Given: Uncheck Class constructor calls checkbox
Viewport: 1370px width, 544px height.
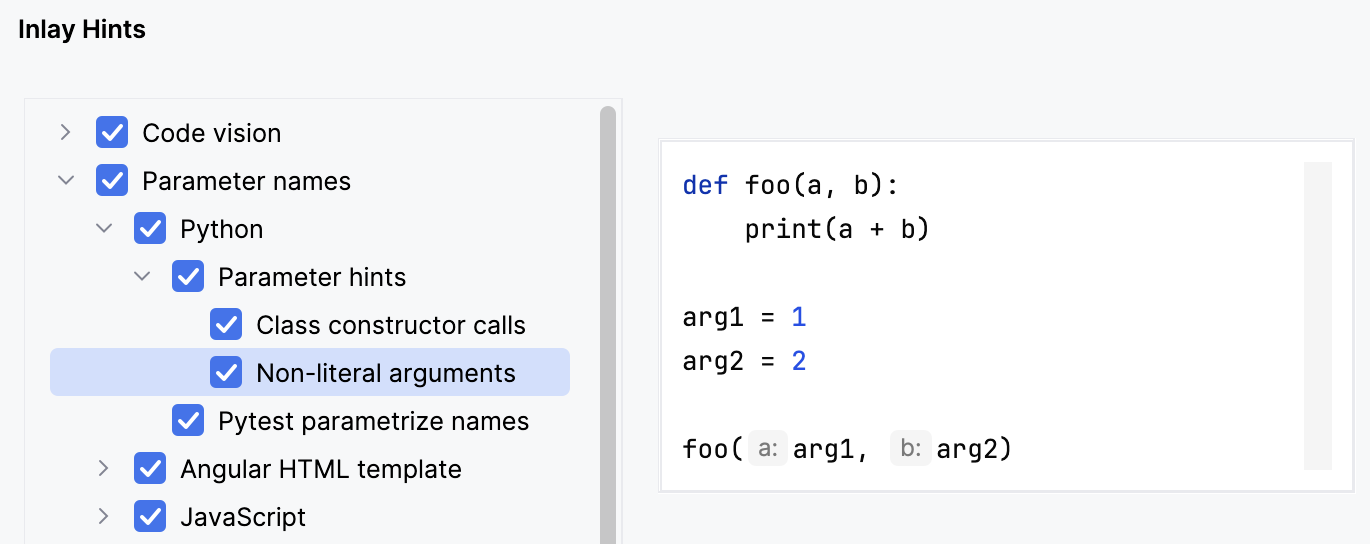Looking at the screenshot, I should [x=226, y=325].
